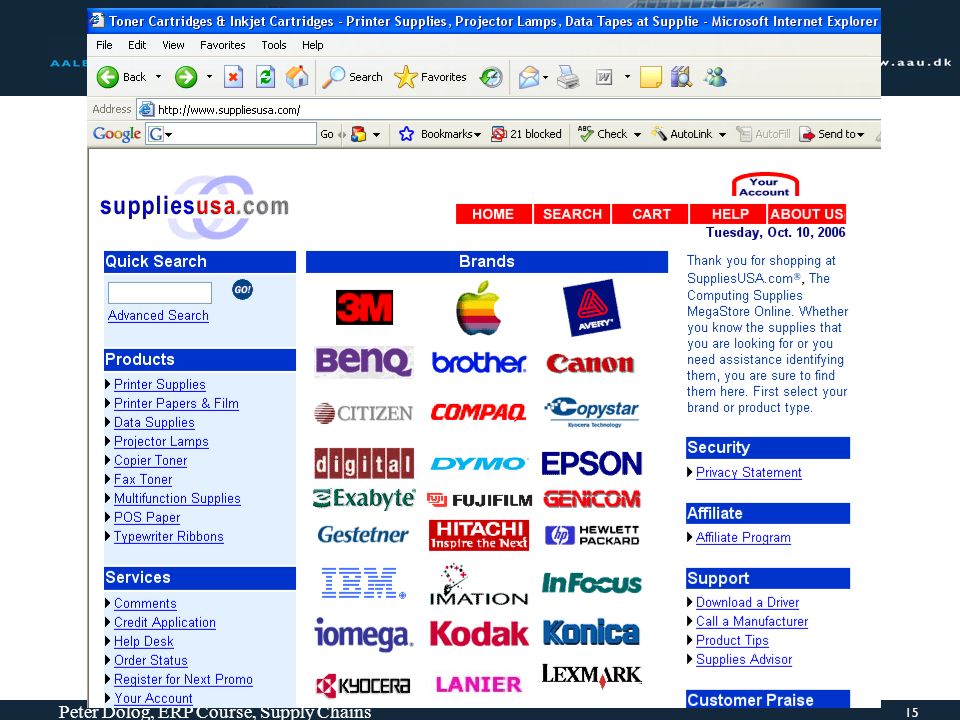This screenshot has height=720, width=960.
Task: Open Search pane with magnifier icon
Action: point(334,77)
